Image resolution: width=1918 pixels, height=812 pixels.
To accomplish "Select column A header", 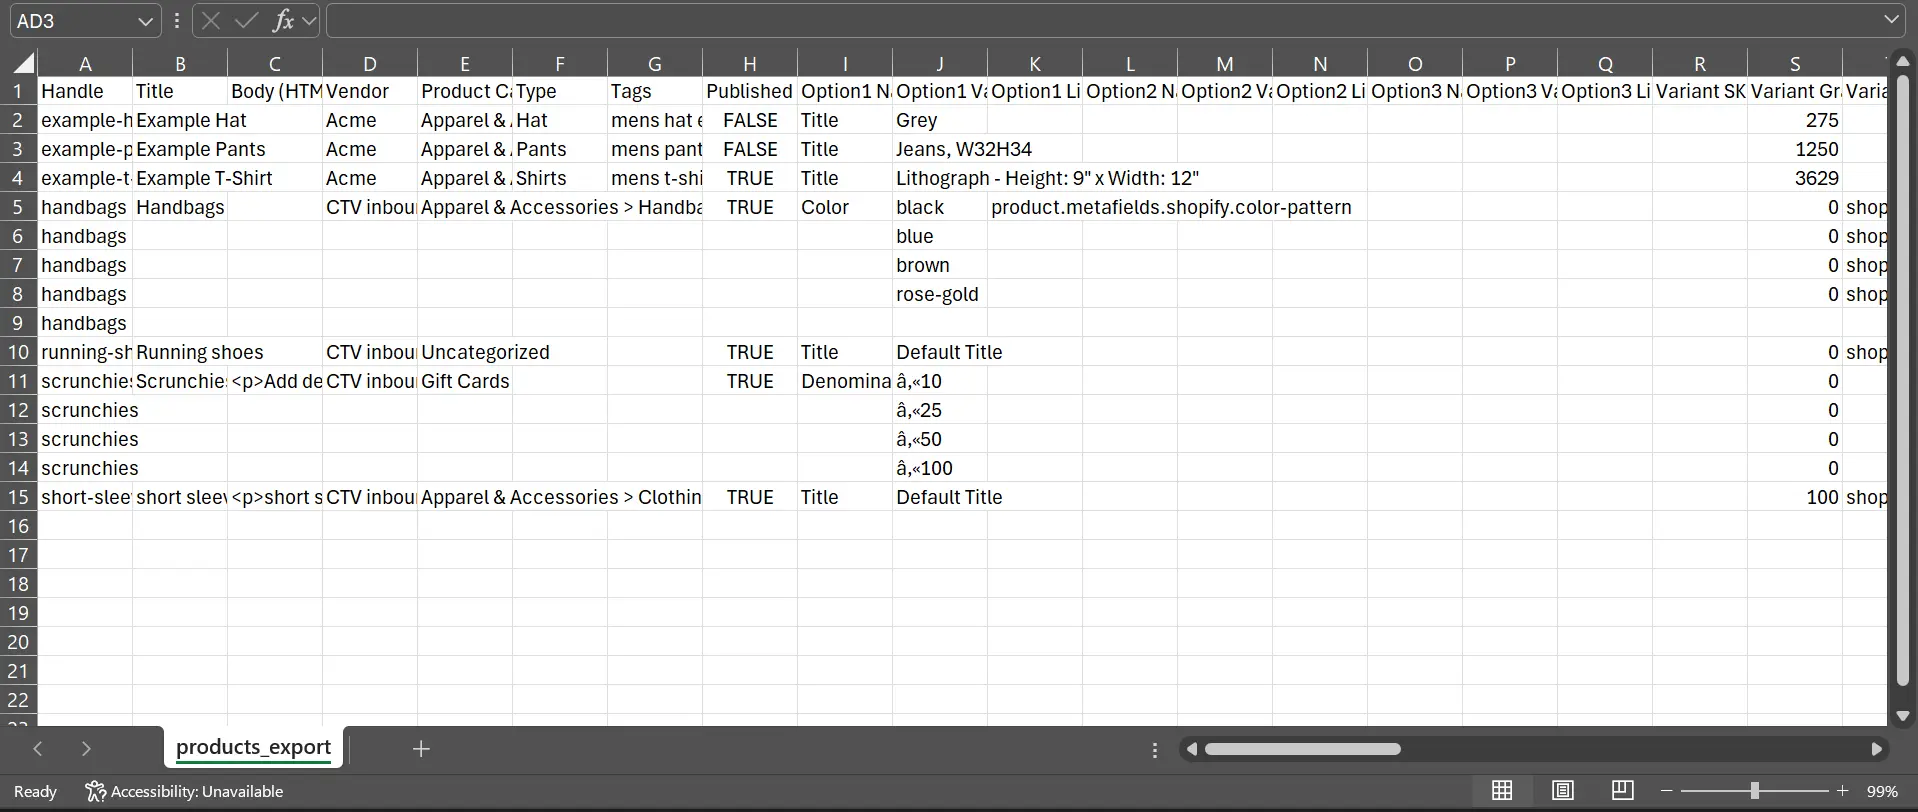I will point(85,64).
